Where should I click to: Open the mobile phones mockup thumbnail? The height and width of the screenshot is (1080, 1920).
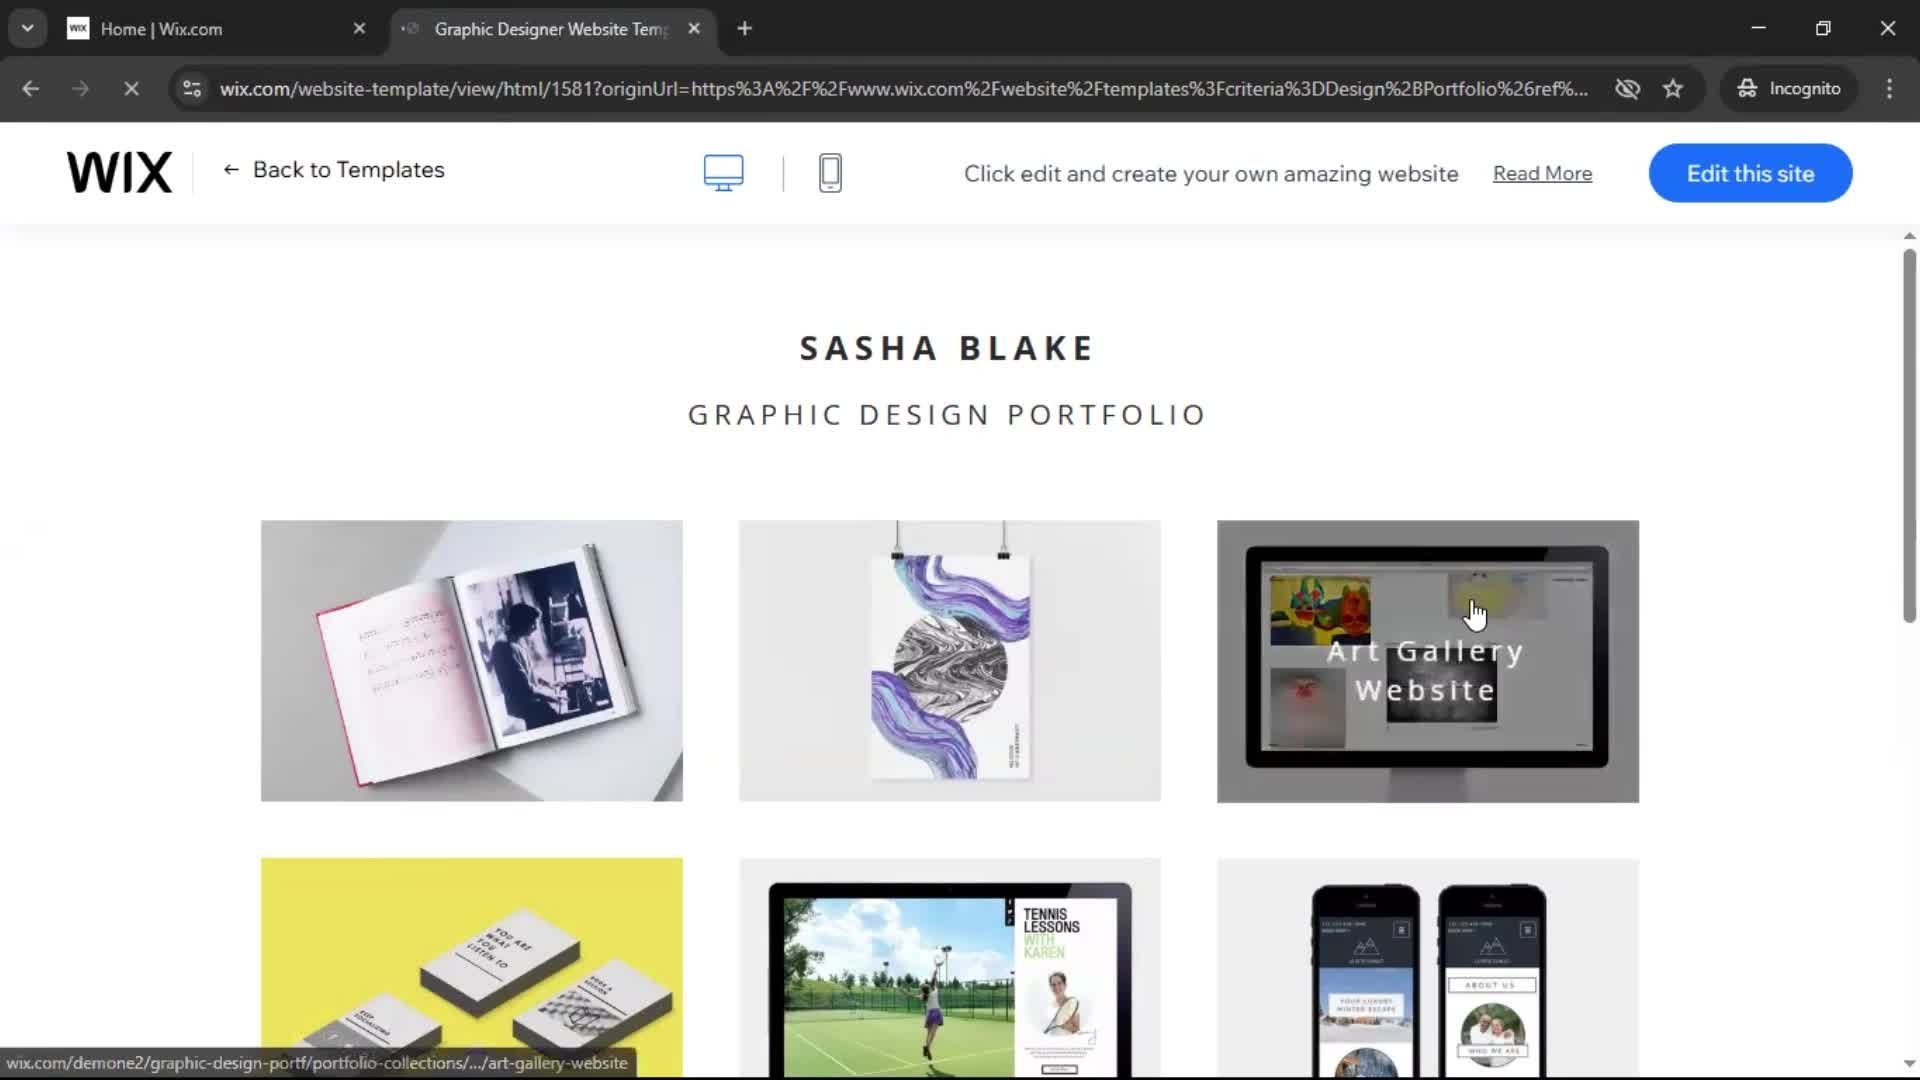pos(1428,967)
